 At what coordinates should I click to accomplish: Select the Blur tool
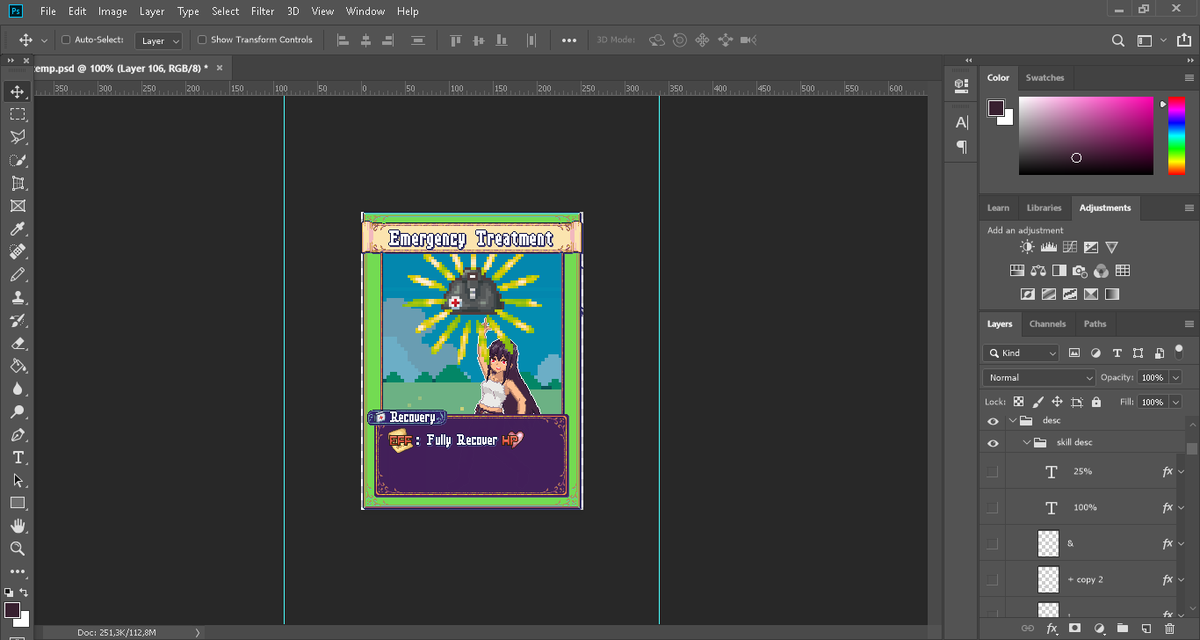[x=17, y=389]
